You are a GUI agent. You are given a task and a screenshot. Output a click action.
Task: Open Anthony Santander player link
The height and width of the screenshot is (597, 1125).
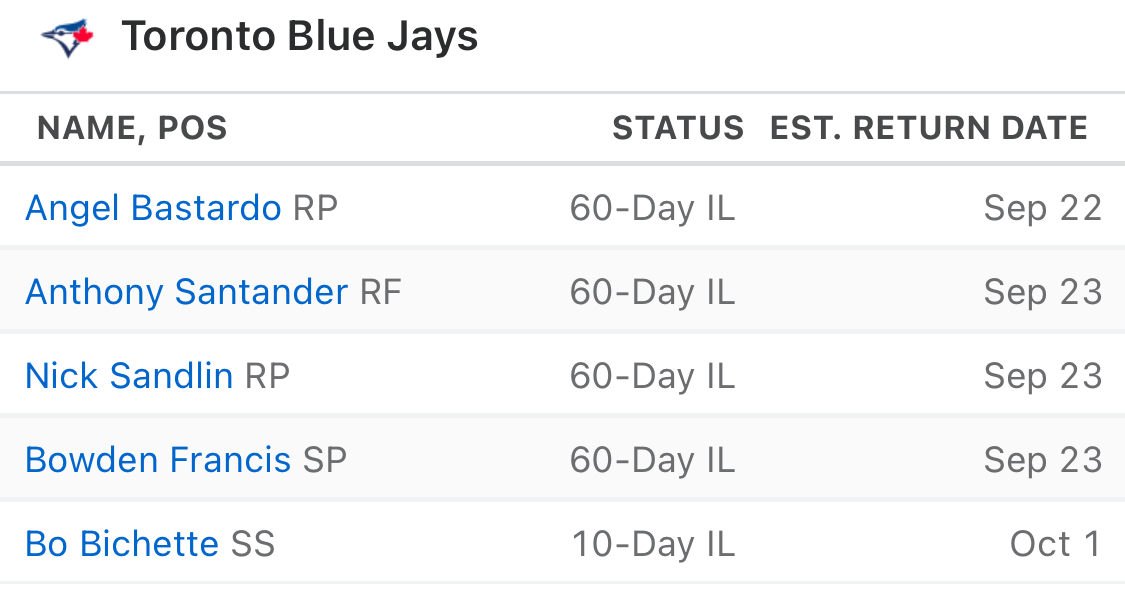tap(187, 292)
